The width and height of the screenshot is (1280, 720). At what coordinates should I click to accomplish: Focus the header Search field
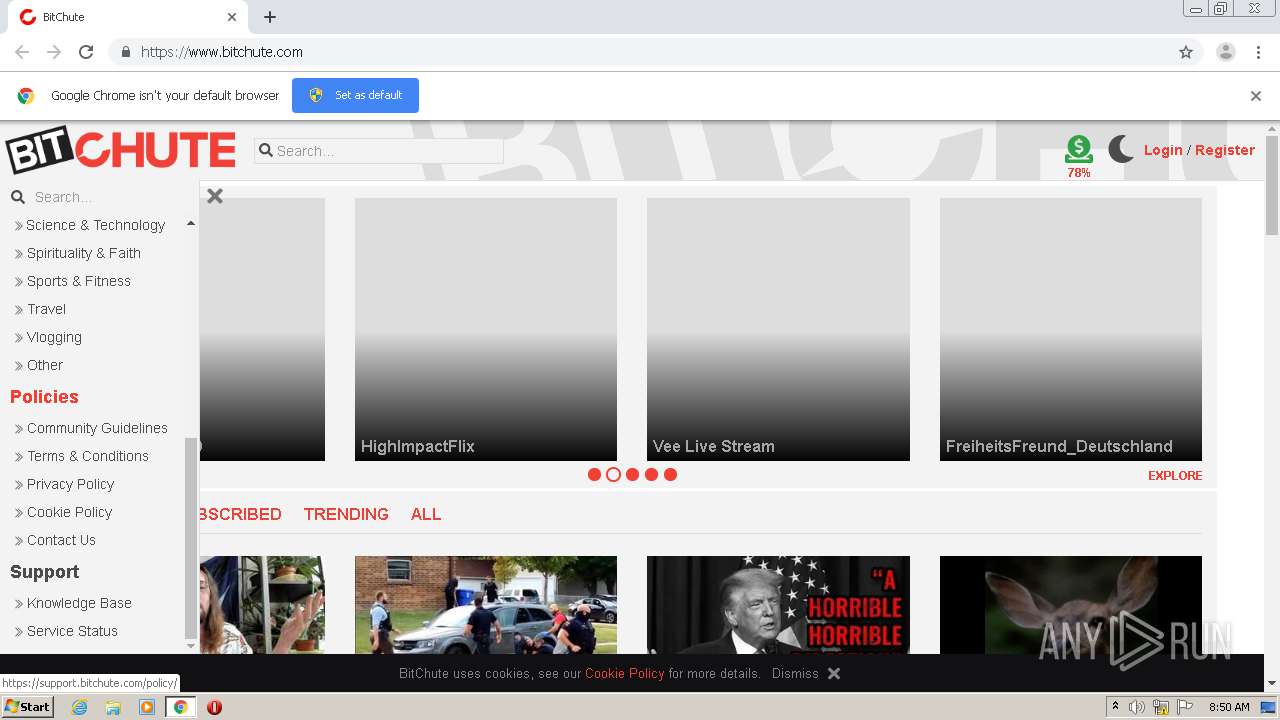click(x=379, y=151)
